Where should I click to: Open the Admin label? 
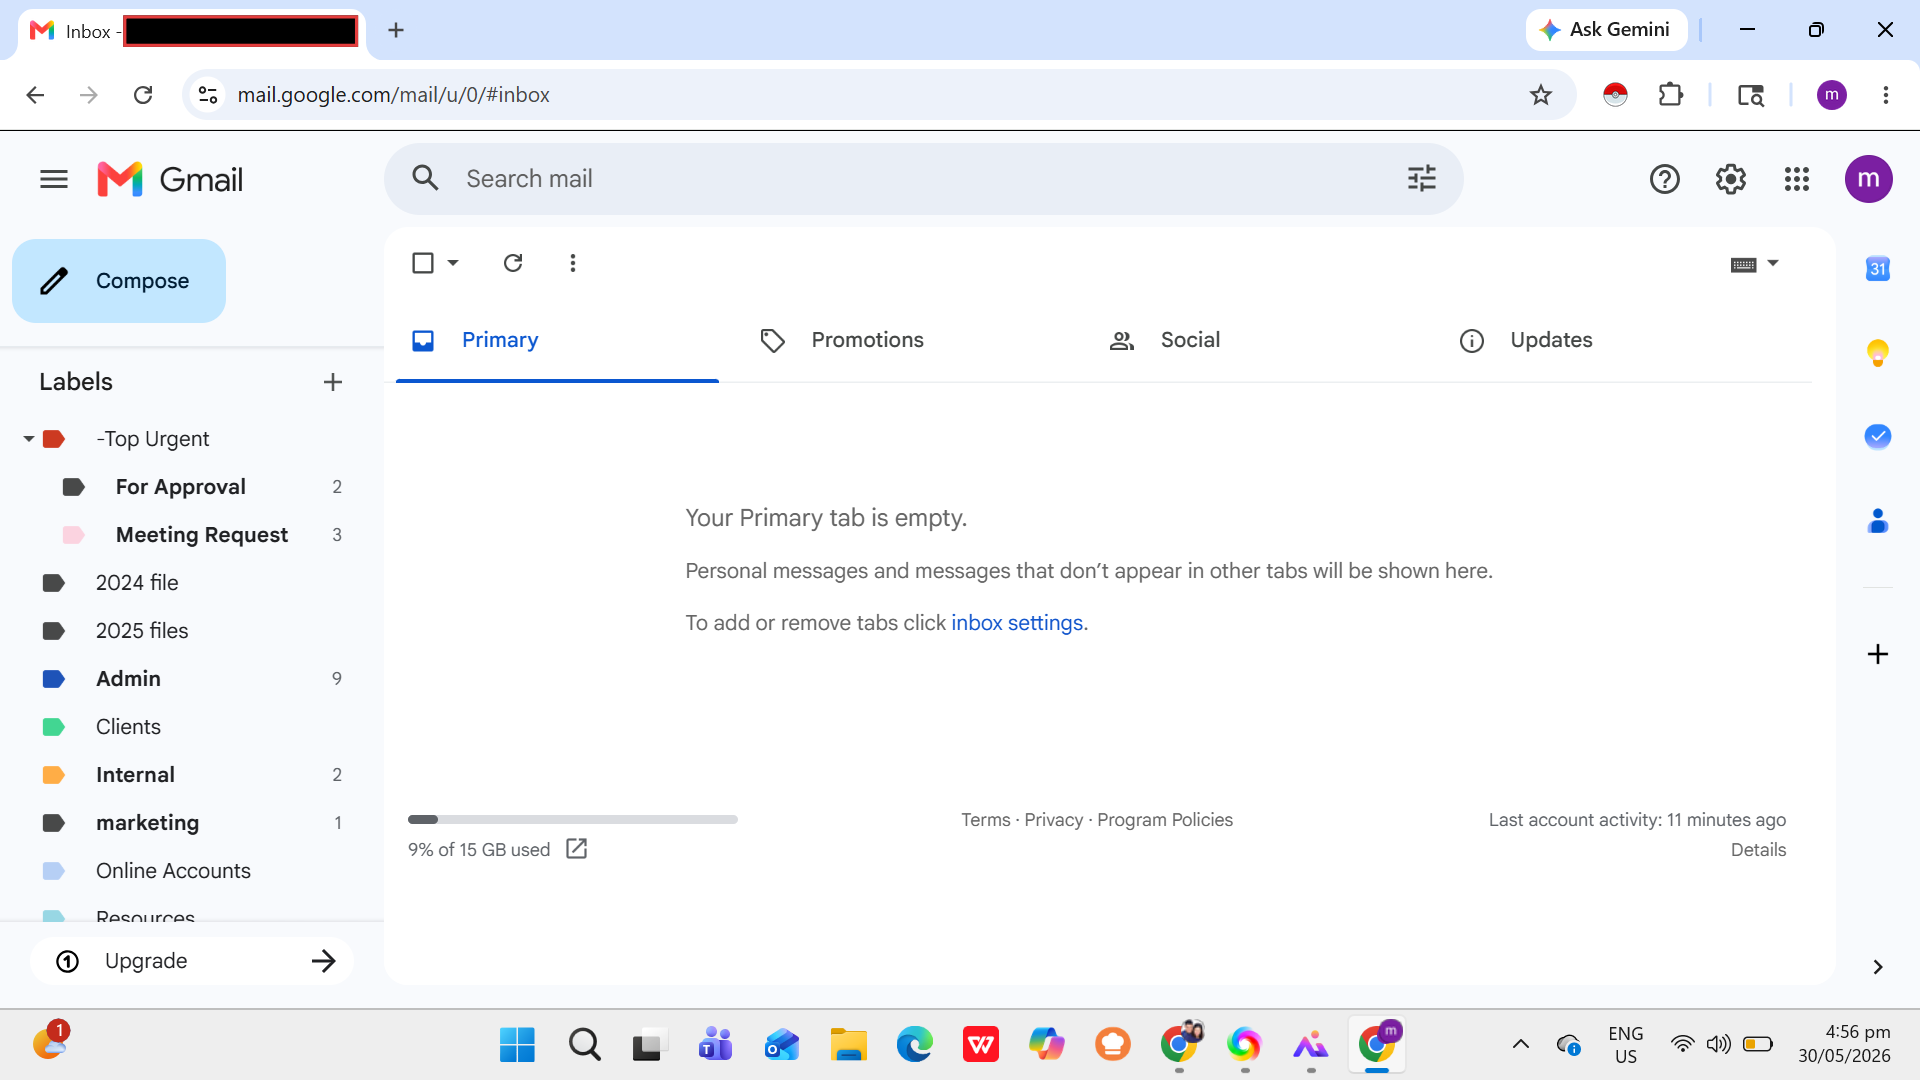pyautogui.click(x=128, y=679)
